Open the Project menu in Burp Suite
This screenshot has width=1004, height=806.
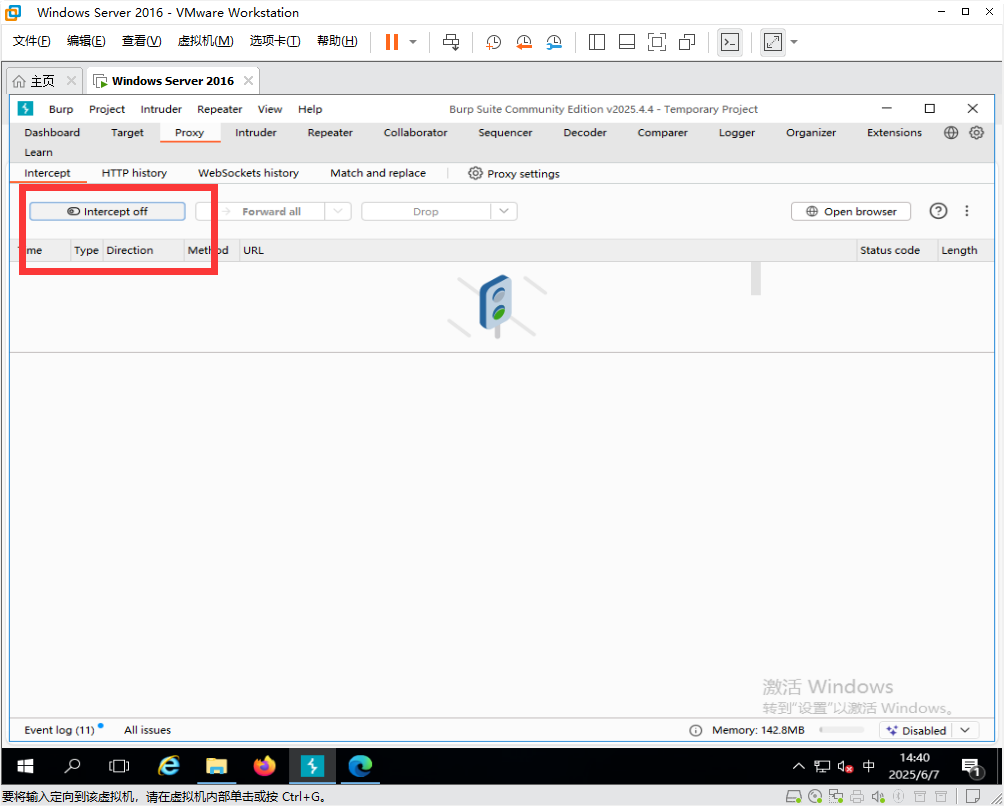(107, 109)
